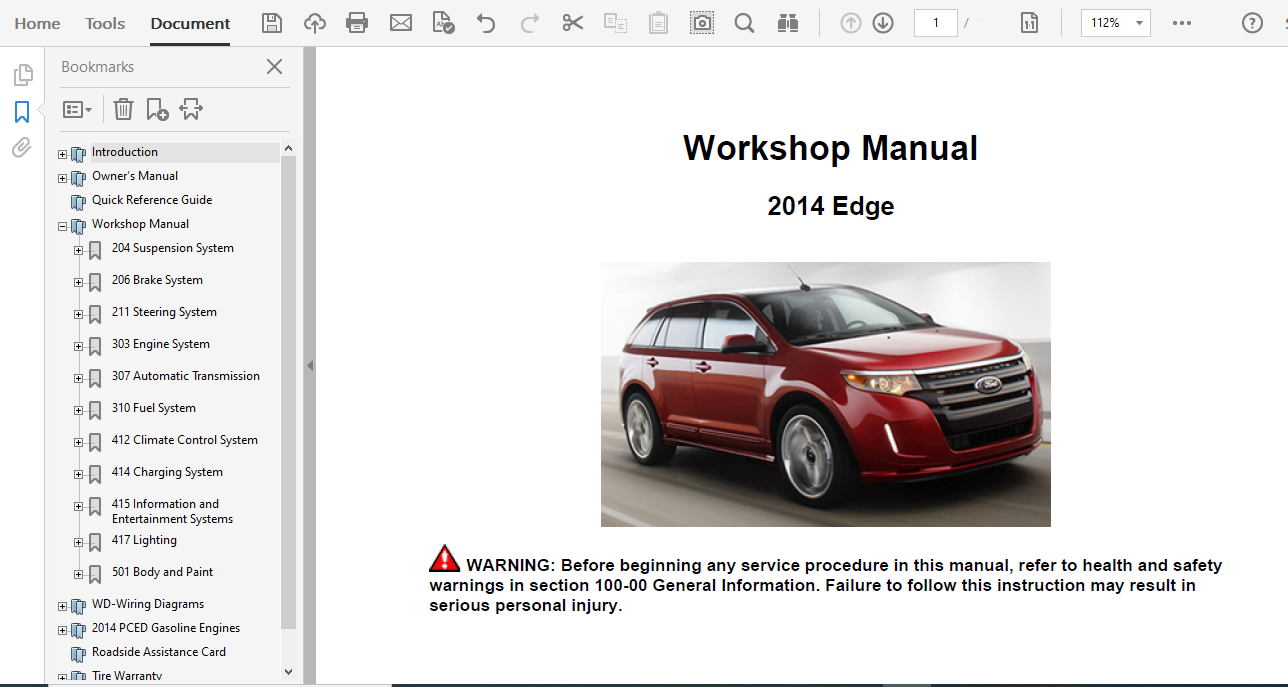The image size is (1288, 687).
Task: Collapse the Workshop Manual bookmark tree
Action: click(62, 227)
